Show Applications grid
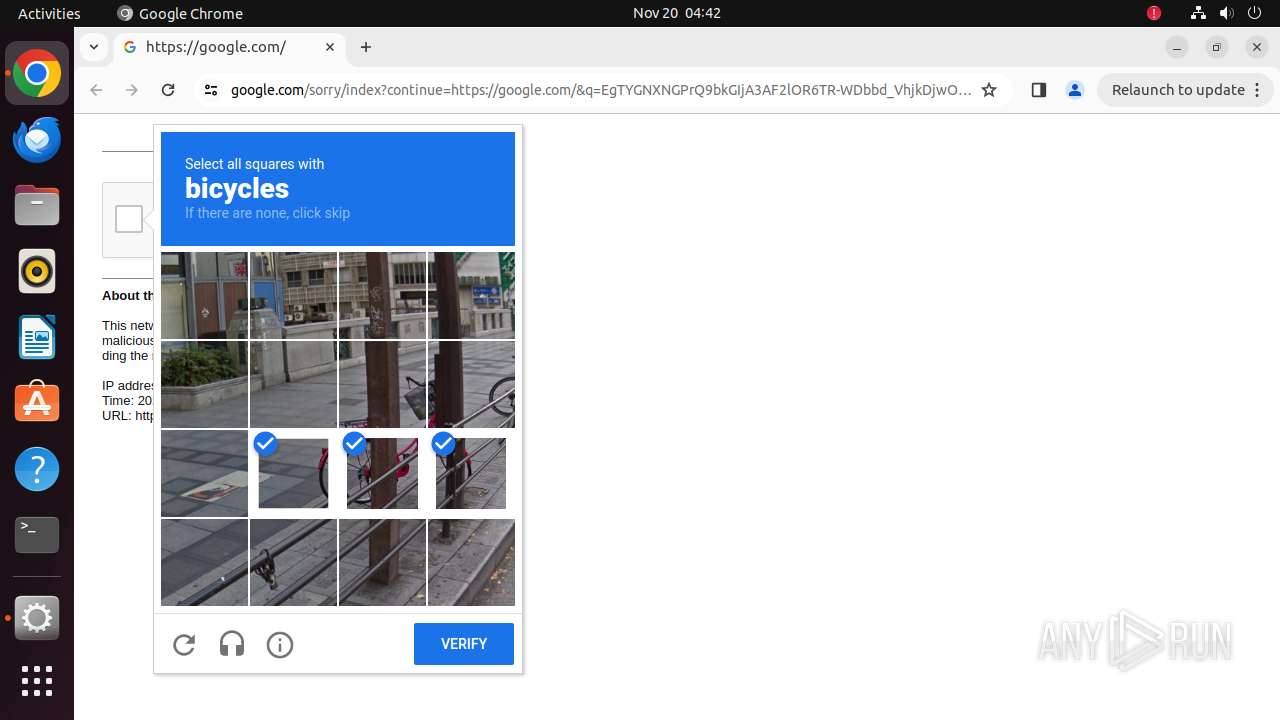This screenshot has height=720, width=1280. coord(37,681)
